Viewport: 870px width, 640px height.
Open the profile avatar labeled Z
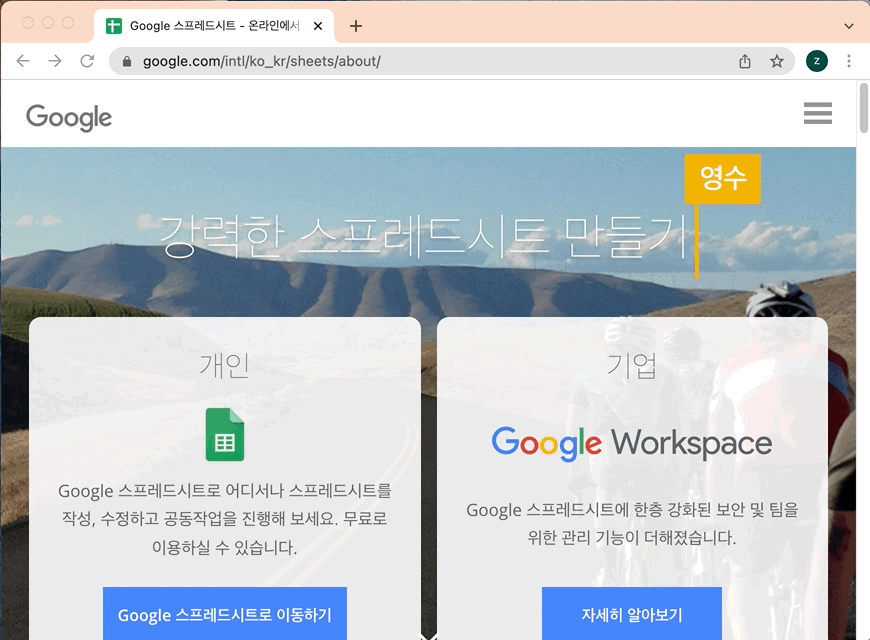[x=817, y=61]
